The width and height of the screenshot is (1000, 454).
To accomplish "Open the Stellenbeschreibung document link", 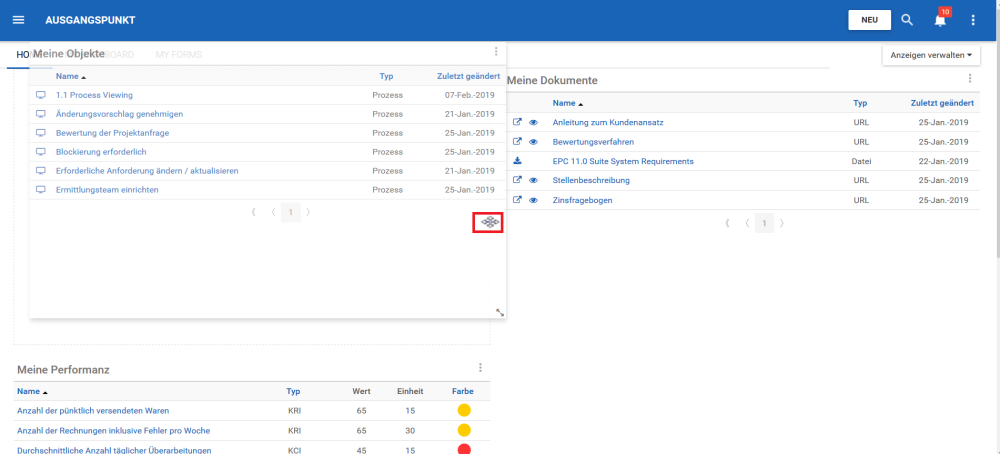I will tap(591, 180).
